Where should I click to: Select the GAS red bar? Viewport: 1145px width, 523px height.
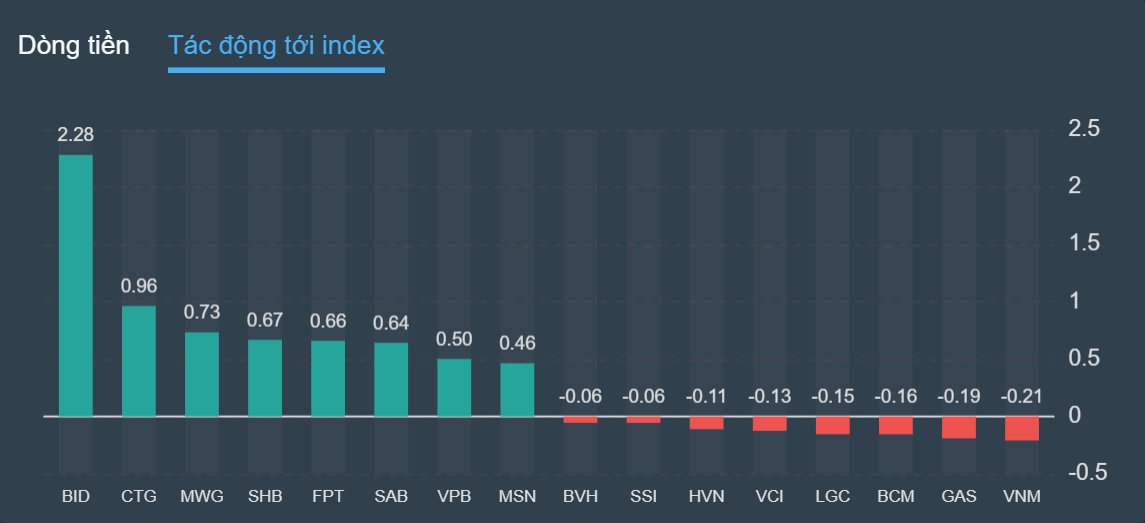click(959, 427)
